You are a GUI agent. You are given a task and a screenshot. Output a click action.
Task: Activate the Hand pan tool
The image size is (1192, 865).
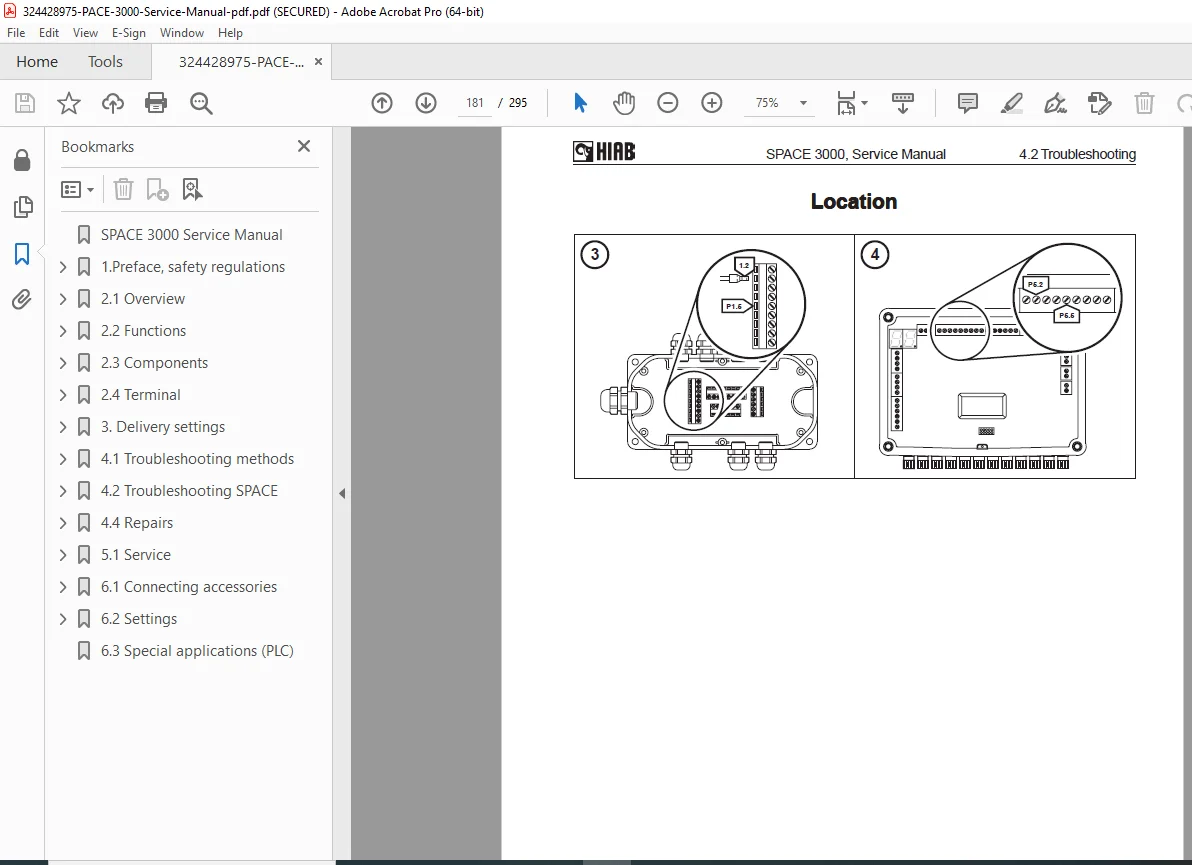[624, 103]
